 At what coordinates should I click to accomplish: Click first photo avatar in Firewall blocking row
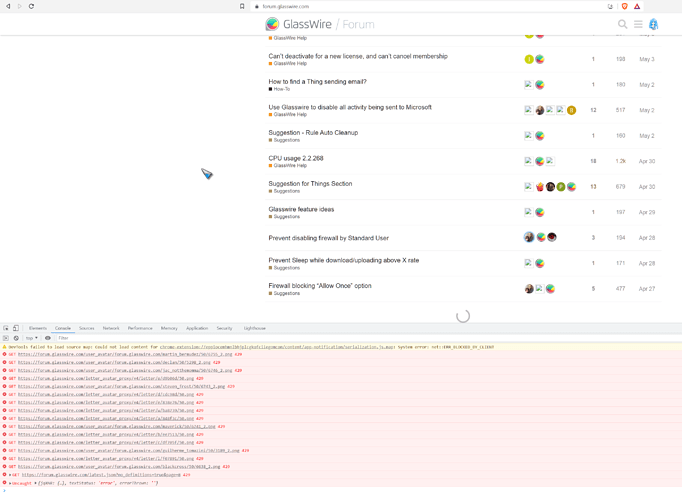click(529, 289)
